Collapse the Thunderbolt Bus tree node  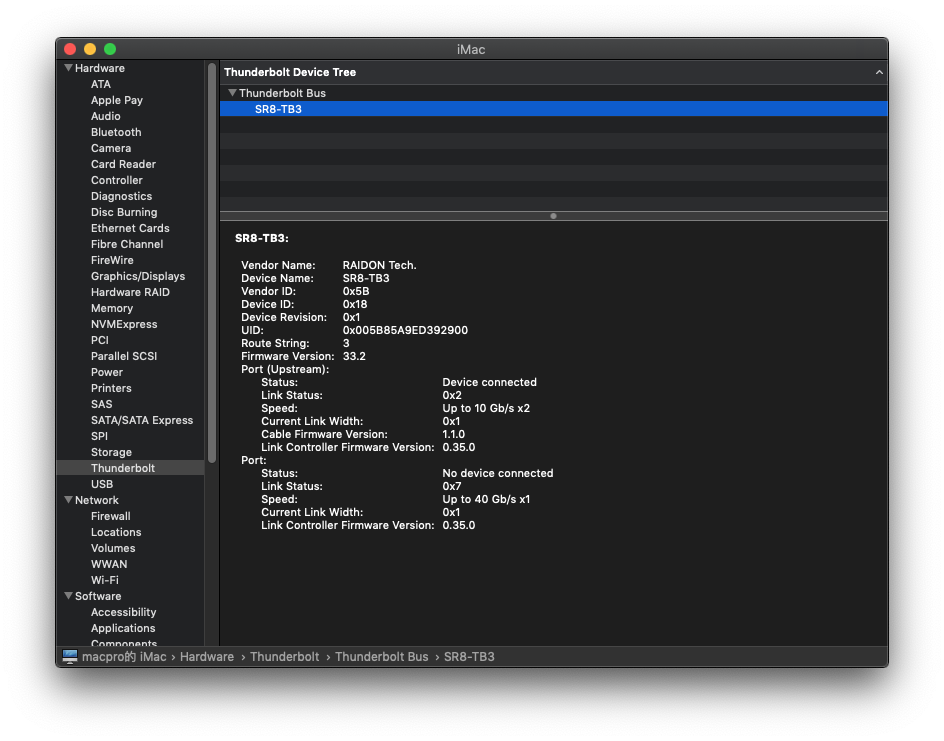(x=232, y=93)
